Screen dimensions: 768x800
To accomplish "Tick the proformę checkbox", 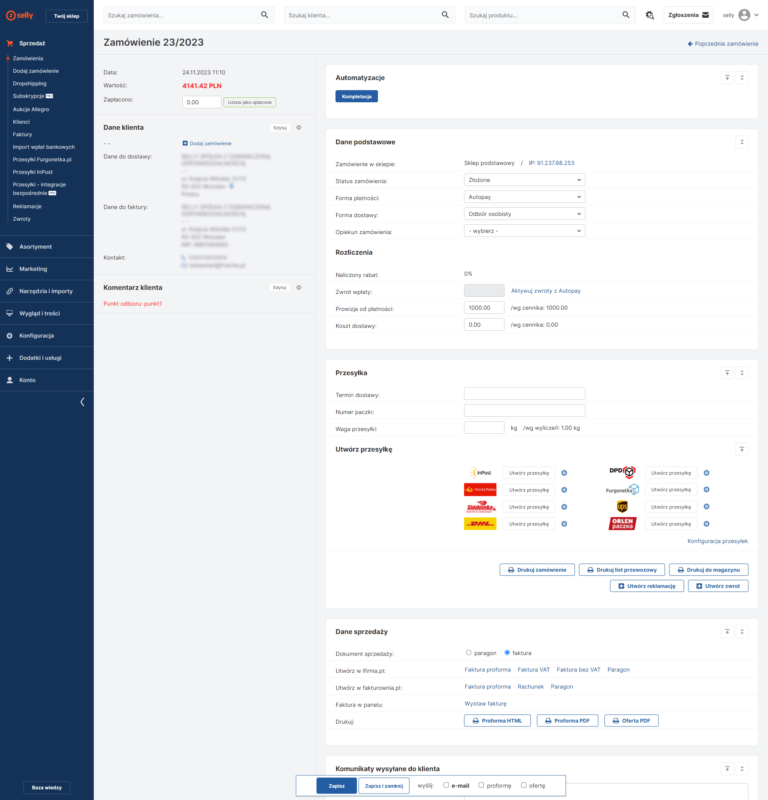I will point(481,785).
